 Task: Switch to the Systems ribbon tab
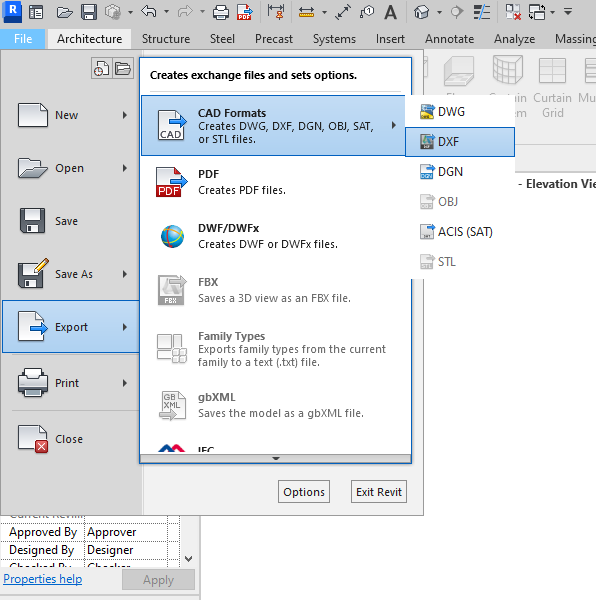click(334, 39)
